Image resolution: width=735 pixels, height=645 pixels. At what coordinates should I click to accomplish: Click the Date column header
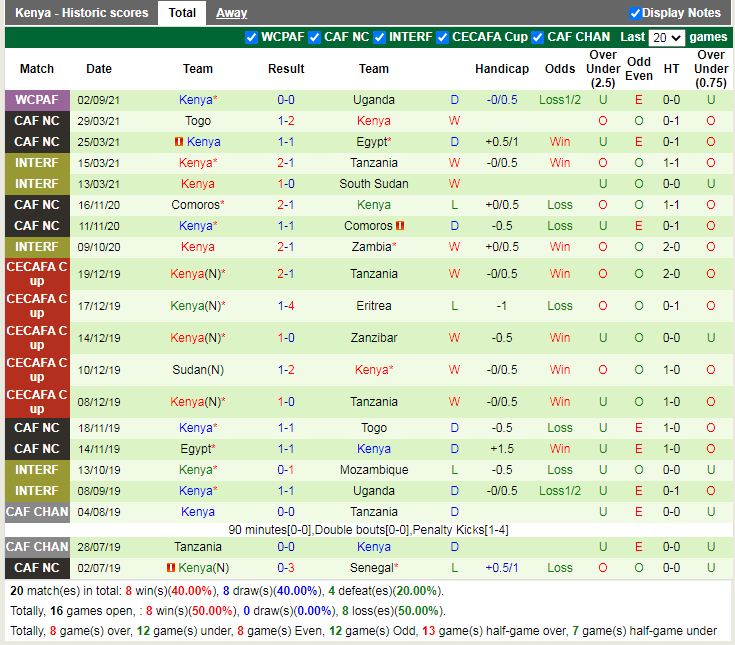[99, 69]
